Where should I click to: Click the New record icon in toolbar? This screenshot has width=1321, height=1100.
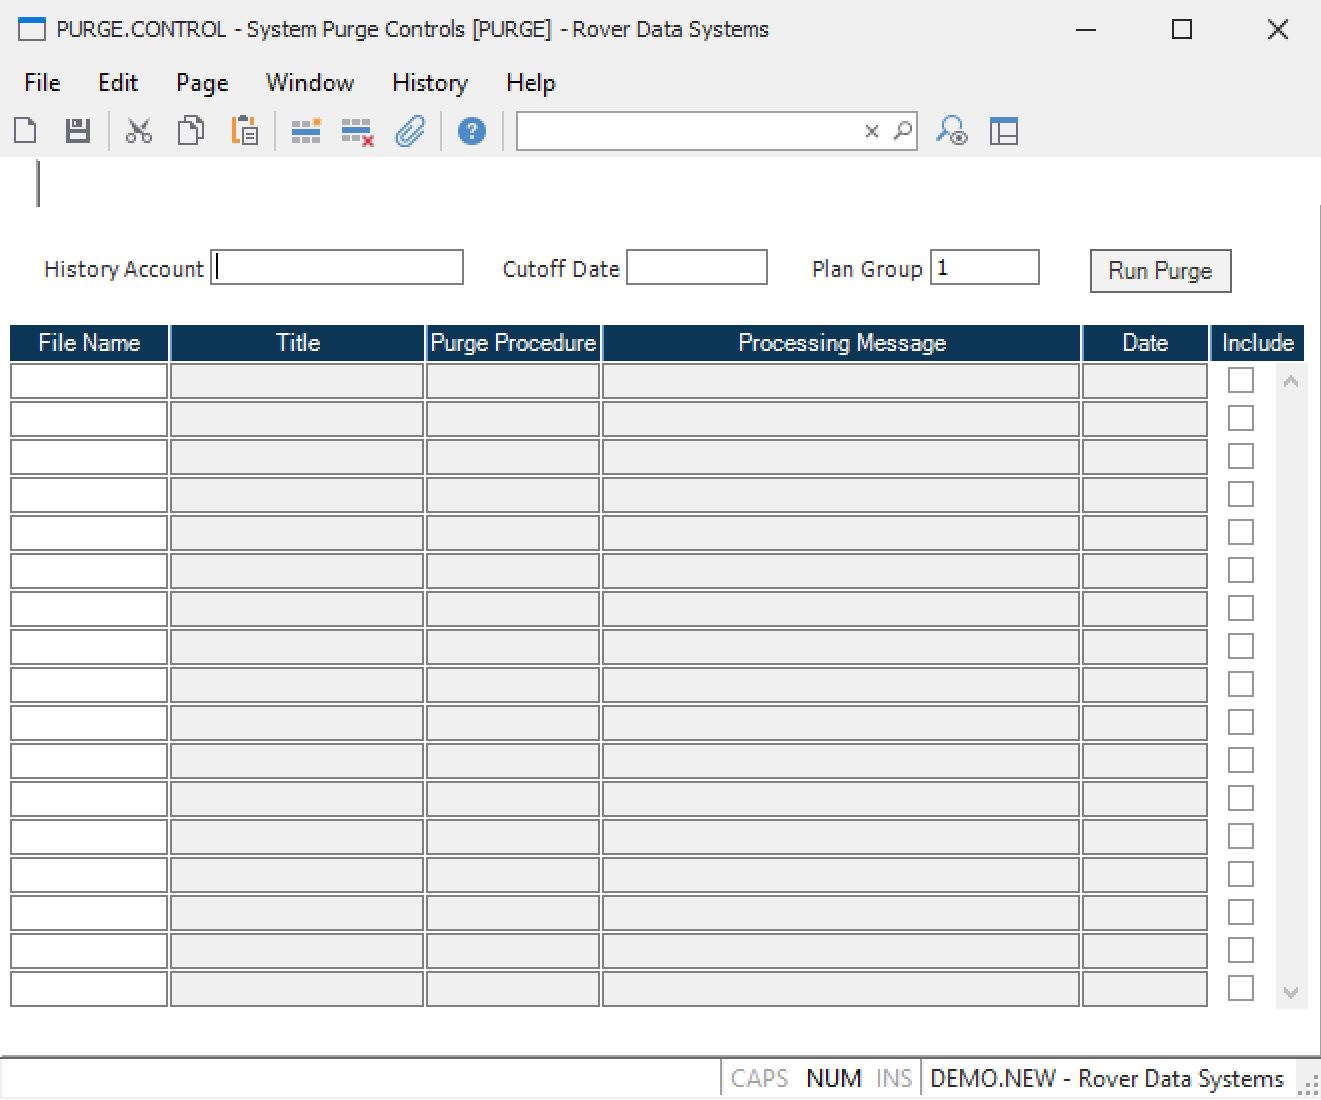(26, 131)
